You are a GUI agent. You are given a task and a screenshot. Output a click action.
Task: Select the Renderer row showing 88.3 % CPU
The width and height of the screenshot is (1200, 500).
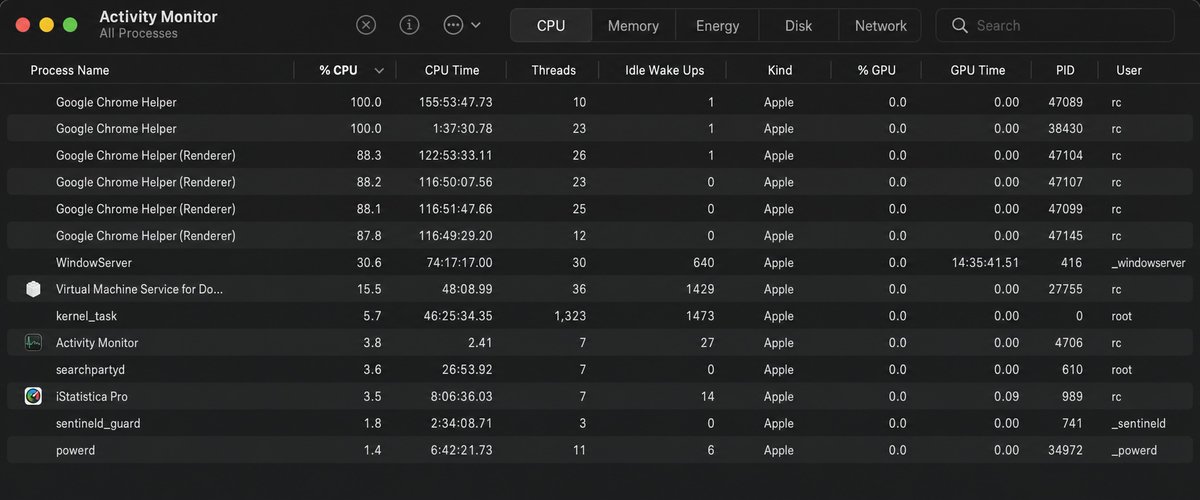pyautogui.click(x=600, y=155)
